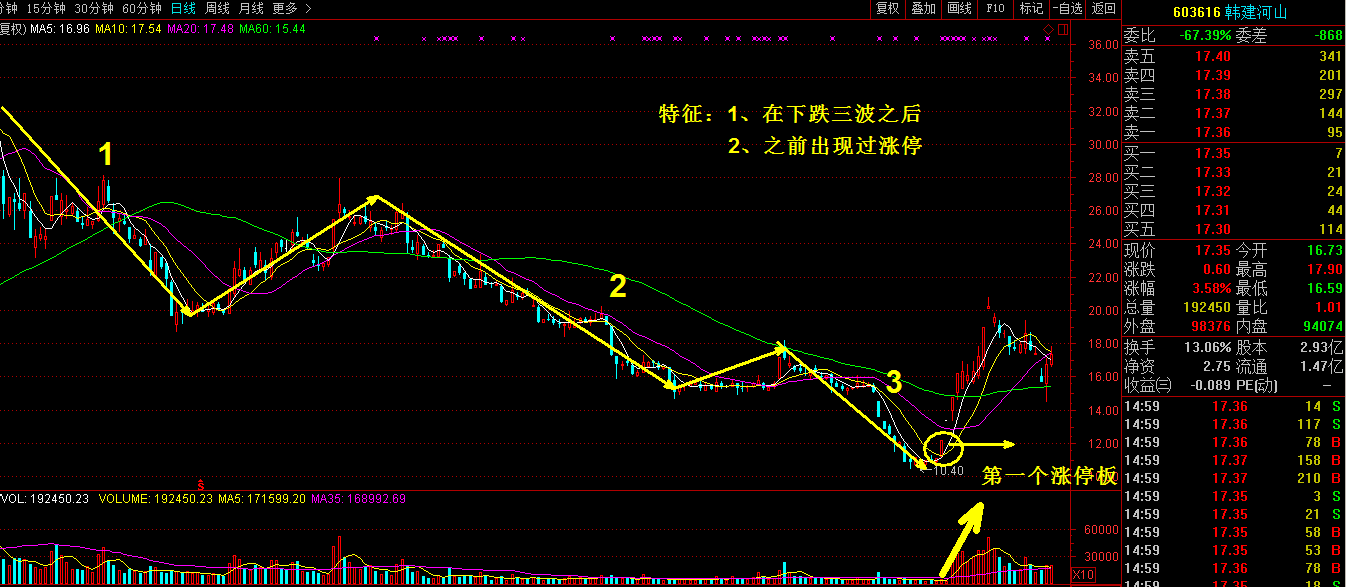Viewport: 1346px width, 587px height.
Task: Select the 60分钟 period tab
Action: pyautogui.click(x=142, y=8)
